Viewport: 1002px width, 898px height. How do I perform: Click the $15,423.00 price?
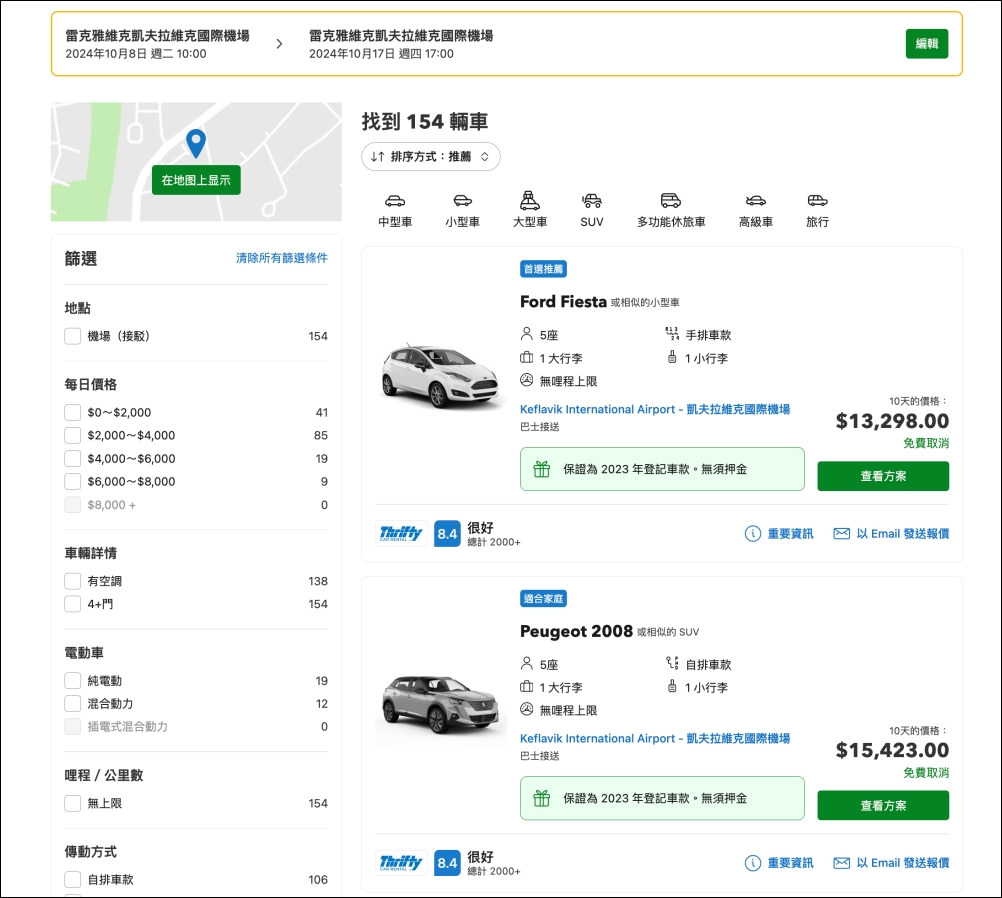click(892, 750)
